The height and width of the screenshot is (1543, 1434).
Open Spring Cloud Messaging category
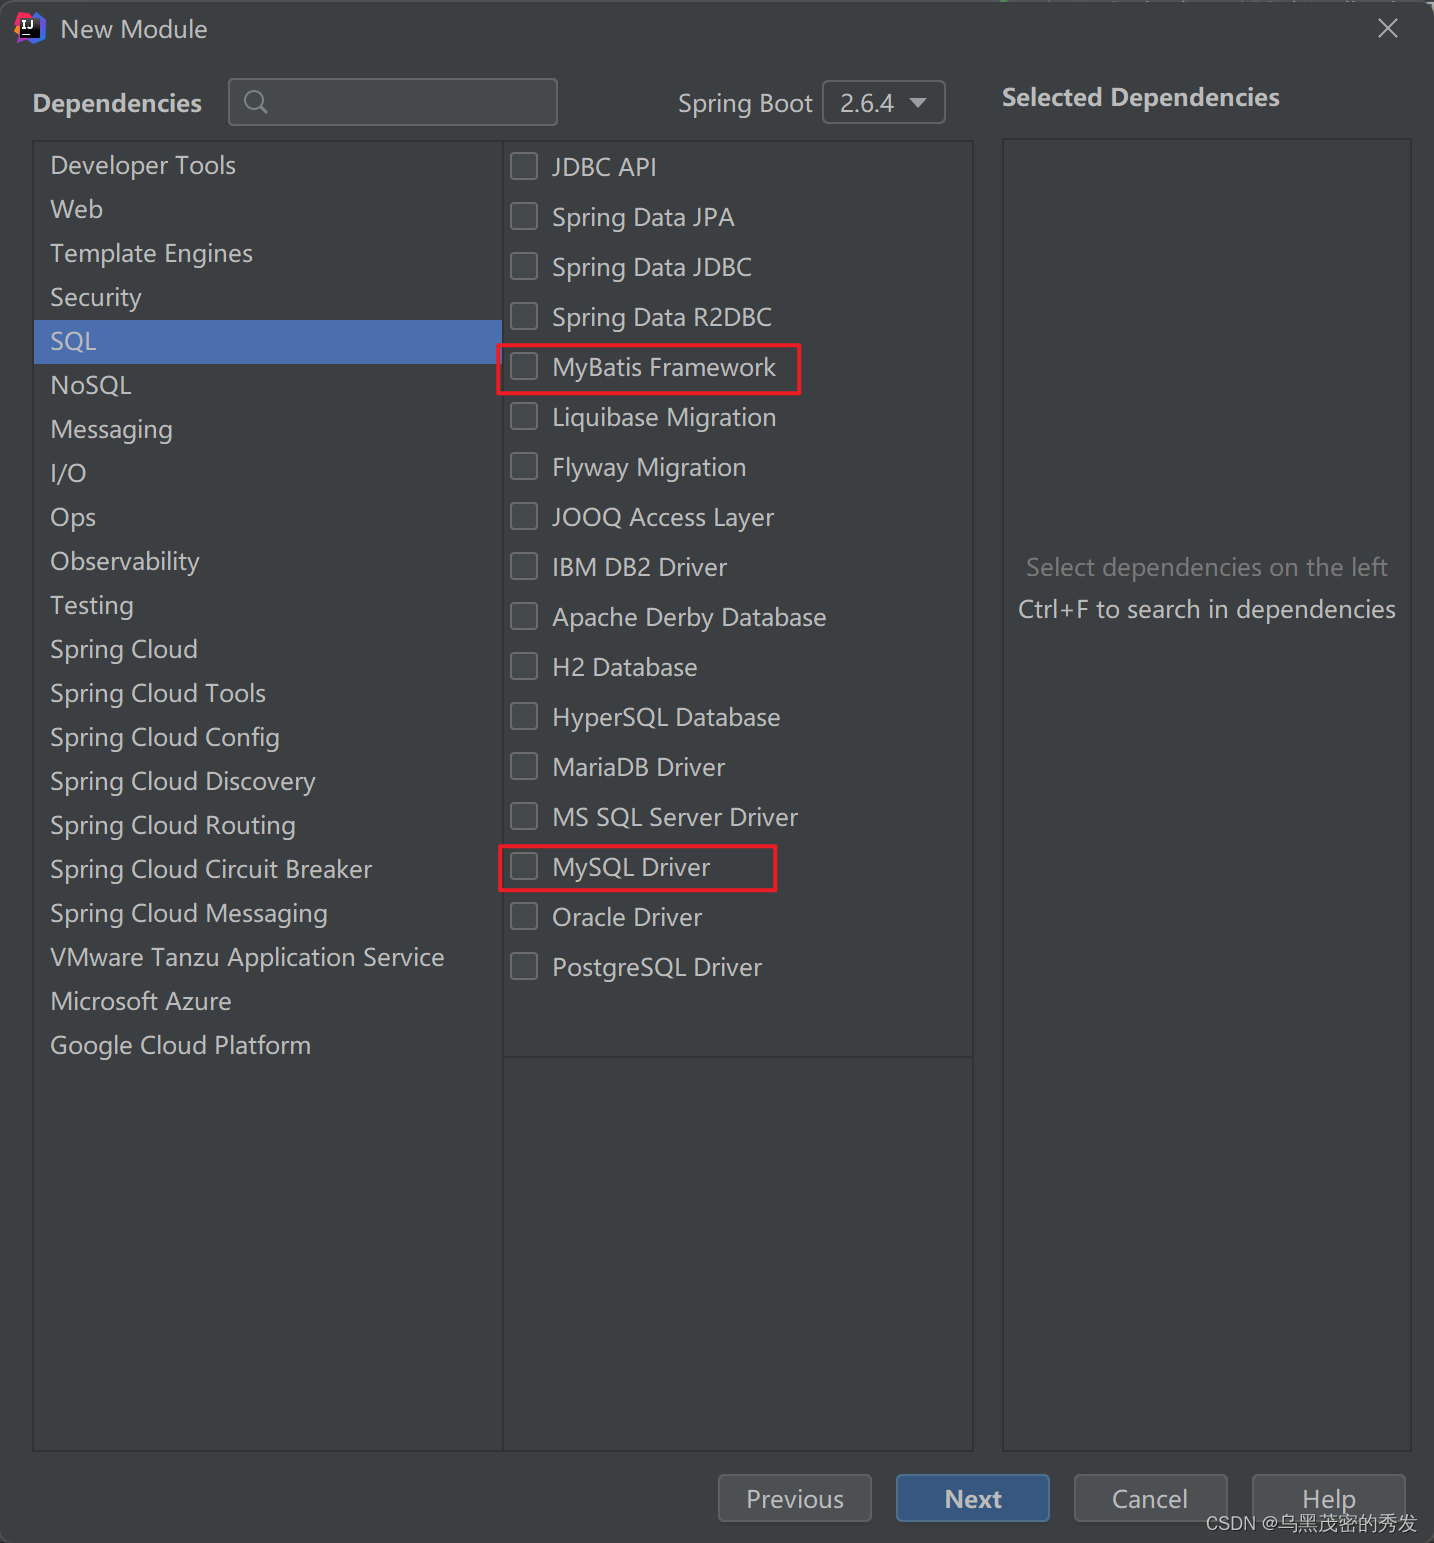(x=268, y=914)
